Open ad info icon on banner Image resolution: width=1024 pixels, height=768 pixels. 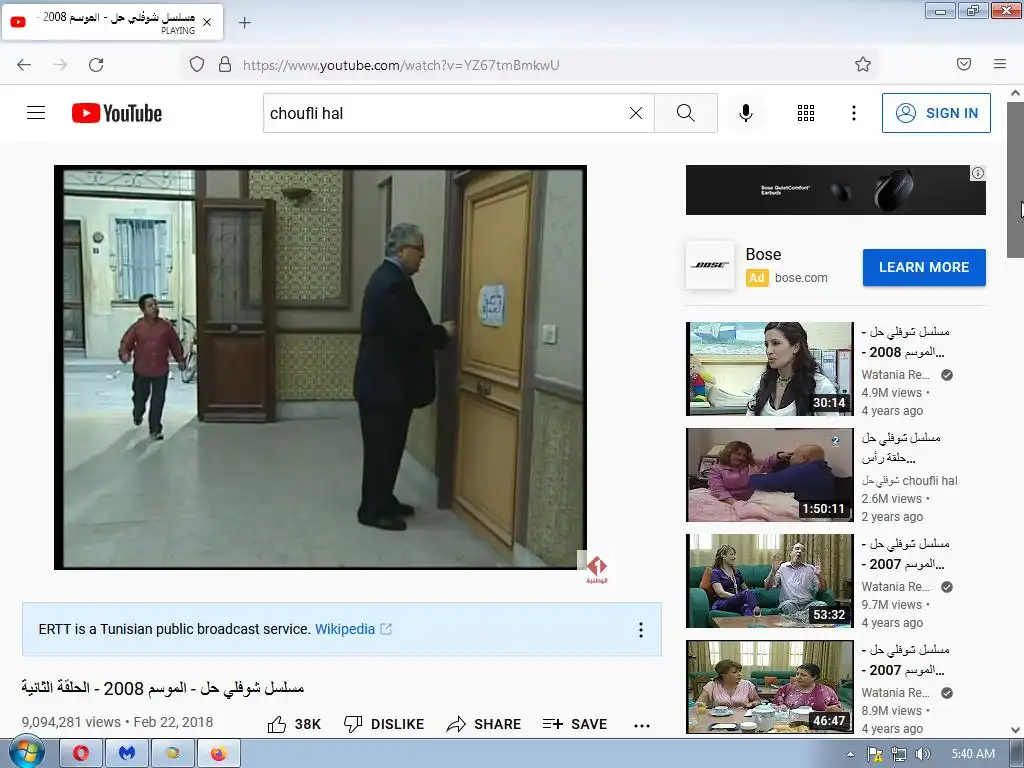point(978,173)
